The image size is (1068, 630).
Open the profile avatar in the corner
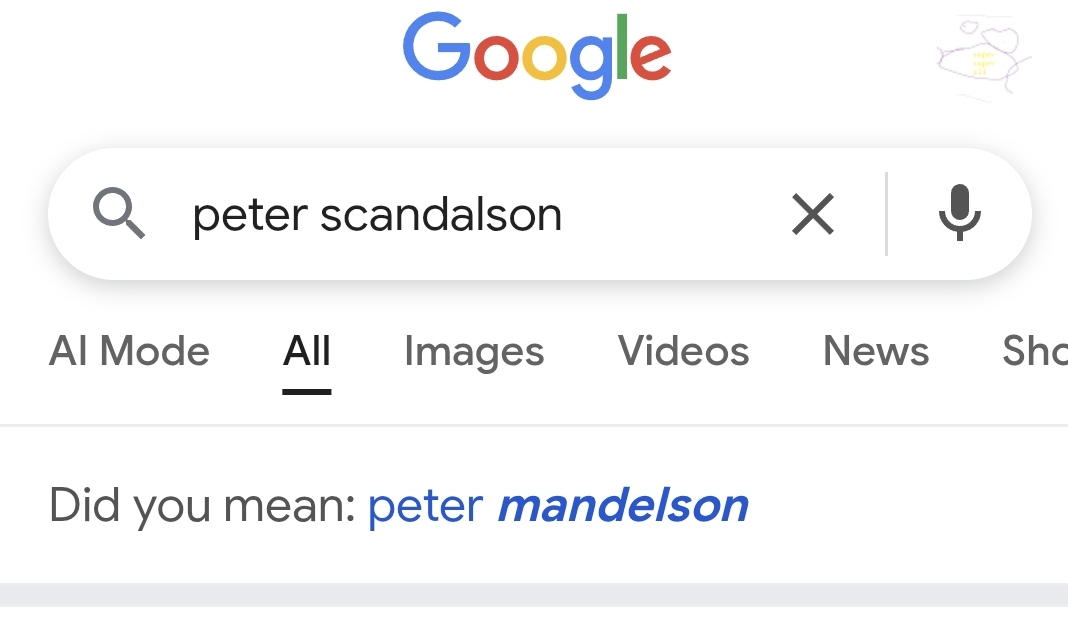tap(982, 57)
